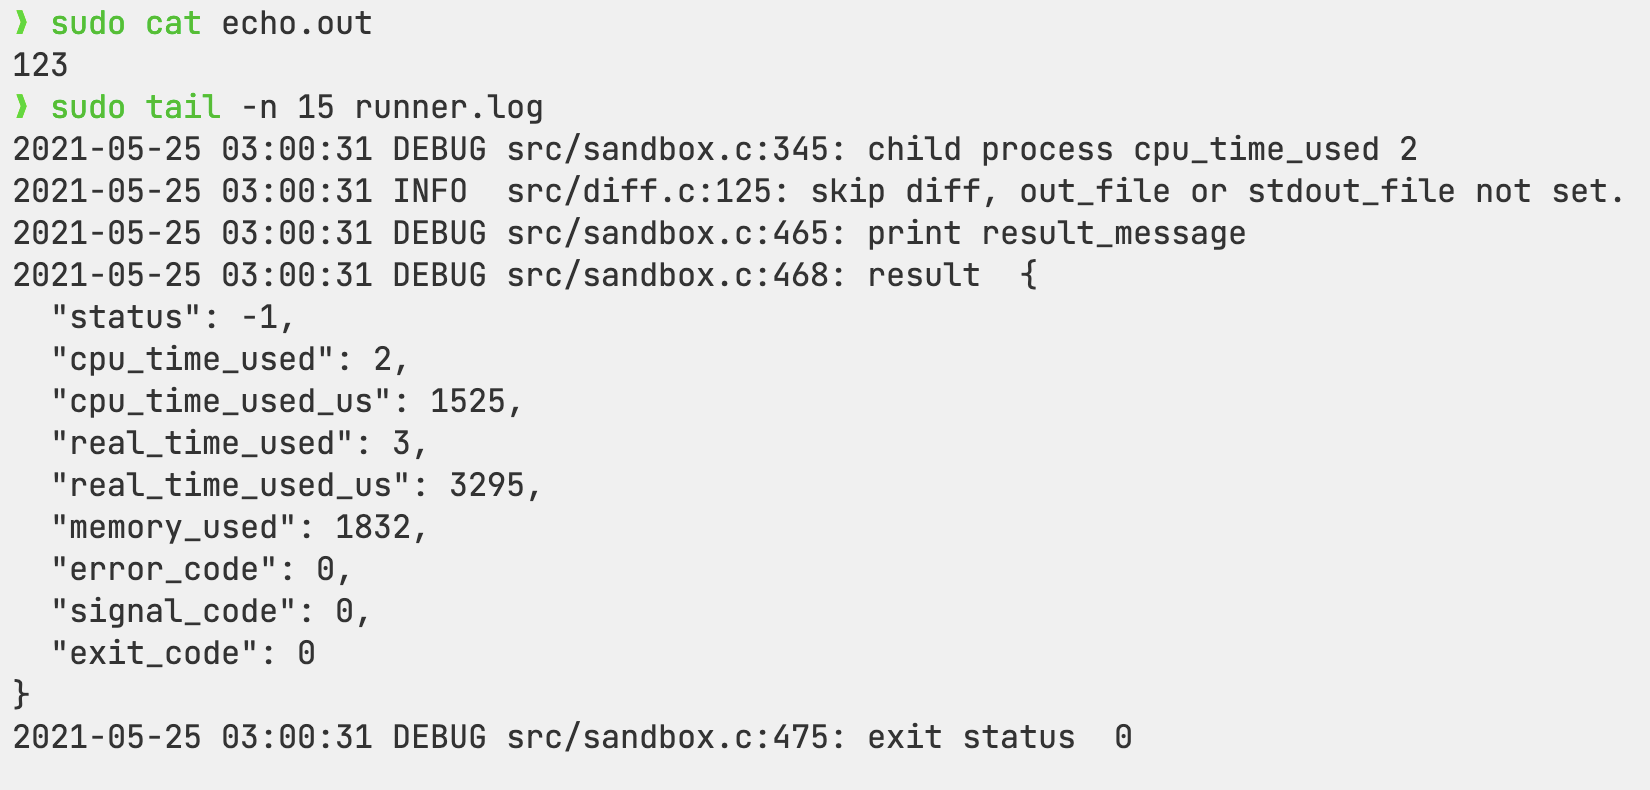Click the '123' output line
This screenshot has height=790, width=1650.
pos(41,65)
